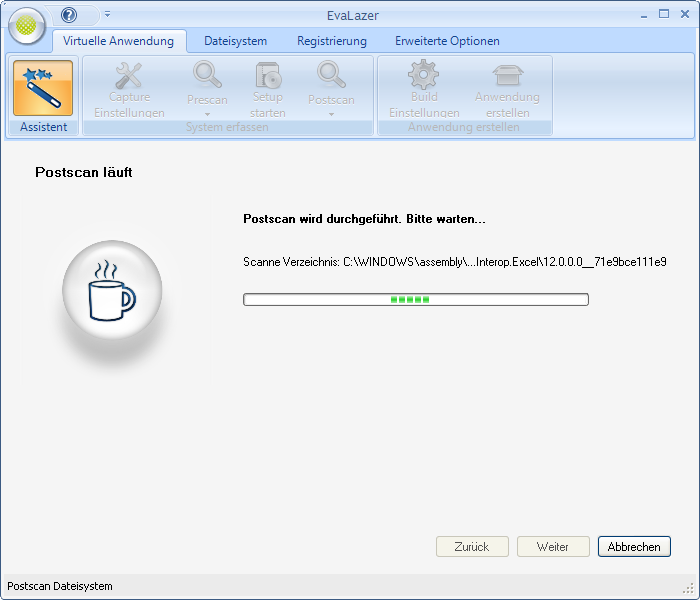Click the coffee cup waiting image

pos(112,291)
